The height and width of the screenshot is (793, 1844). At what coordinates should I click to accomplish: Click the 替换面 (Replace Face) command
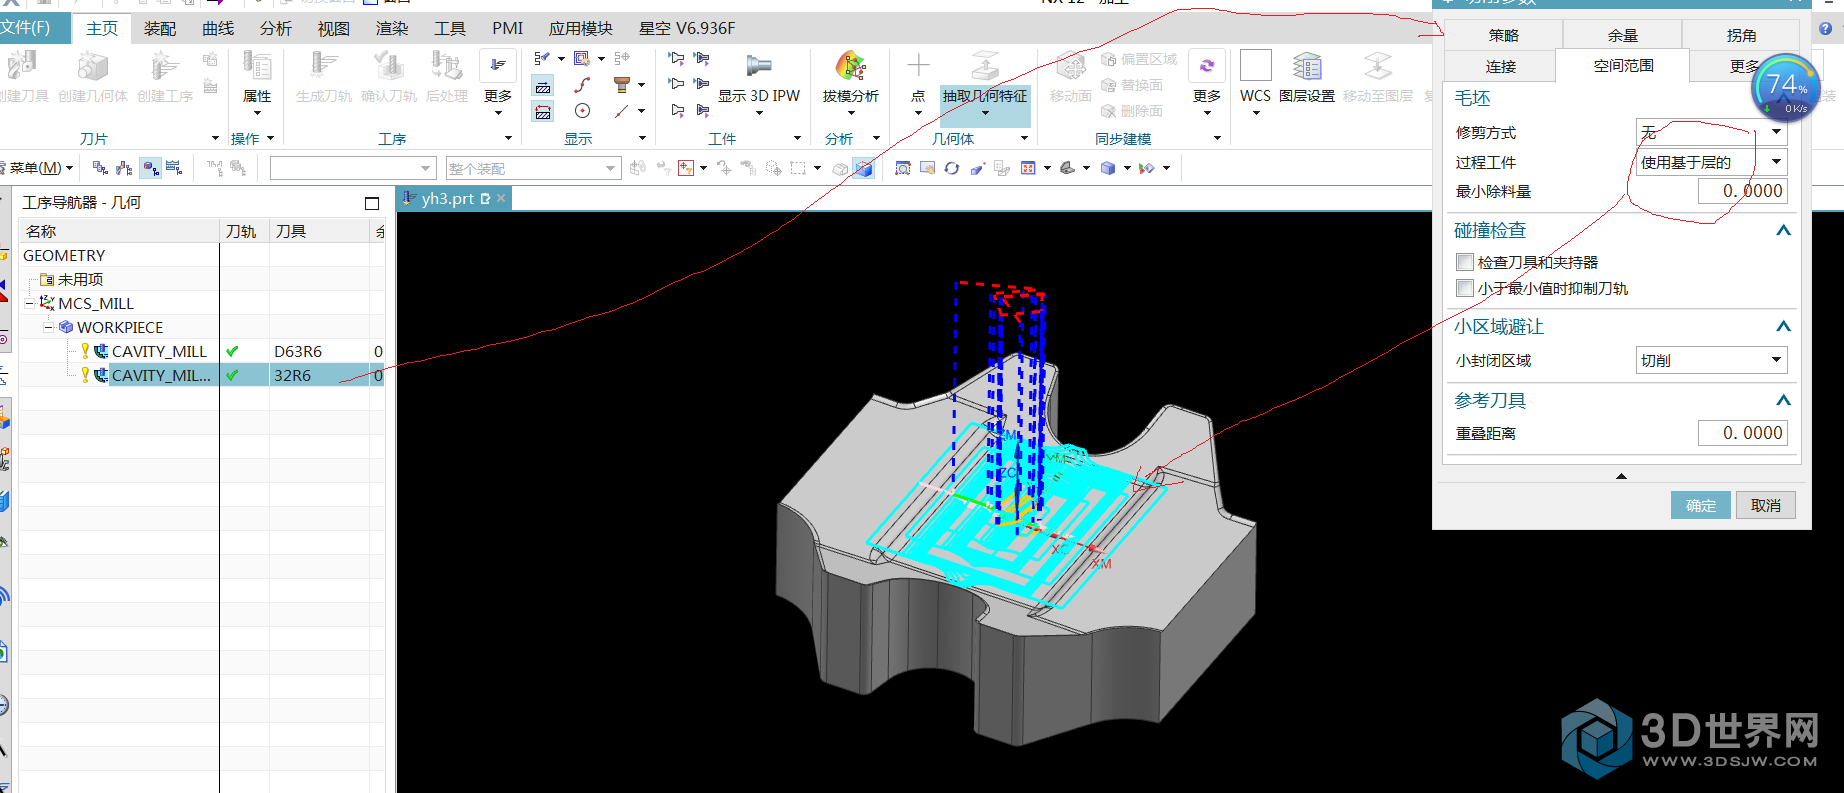pos(1131,85)
